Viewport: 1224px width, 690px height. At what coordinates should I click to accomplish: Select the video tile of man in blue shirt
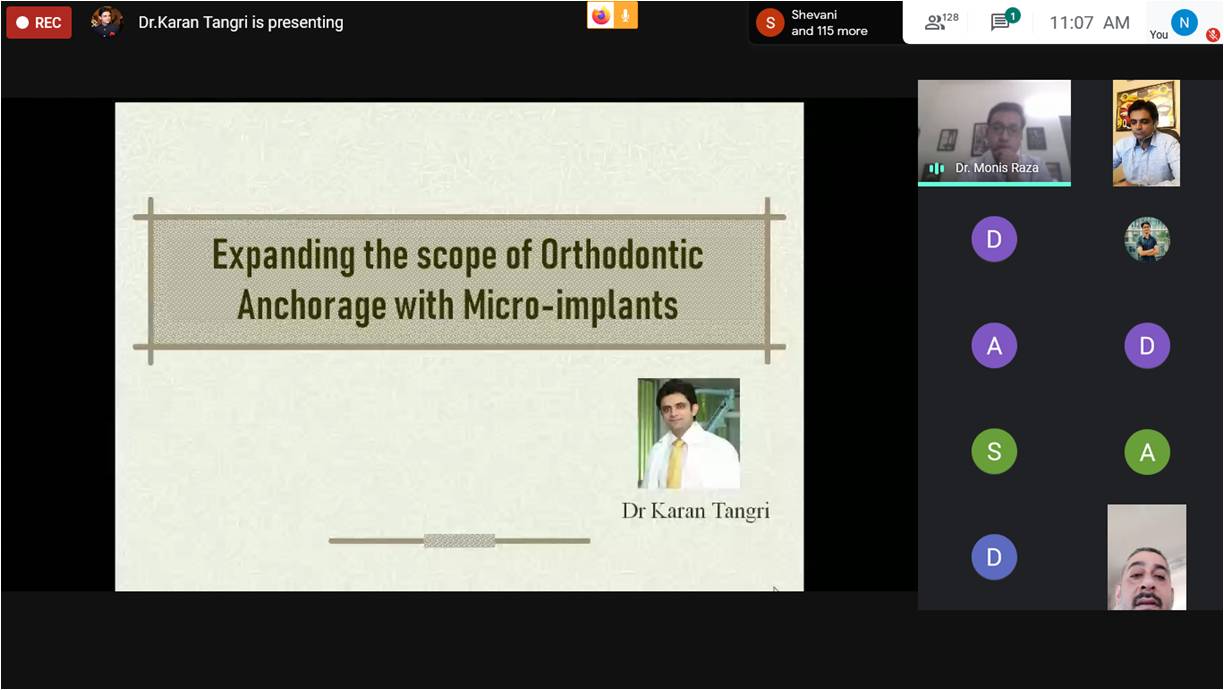[x=1146, y=133]
